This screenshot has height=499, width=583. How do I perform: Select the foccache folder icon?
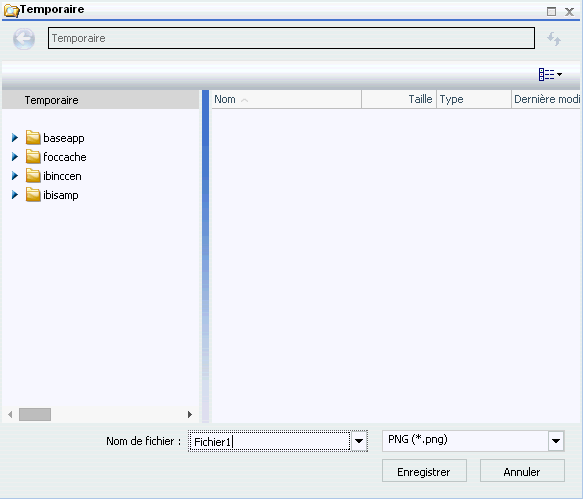[33, 157]
